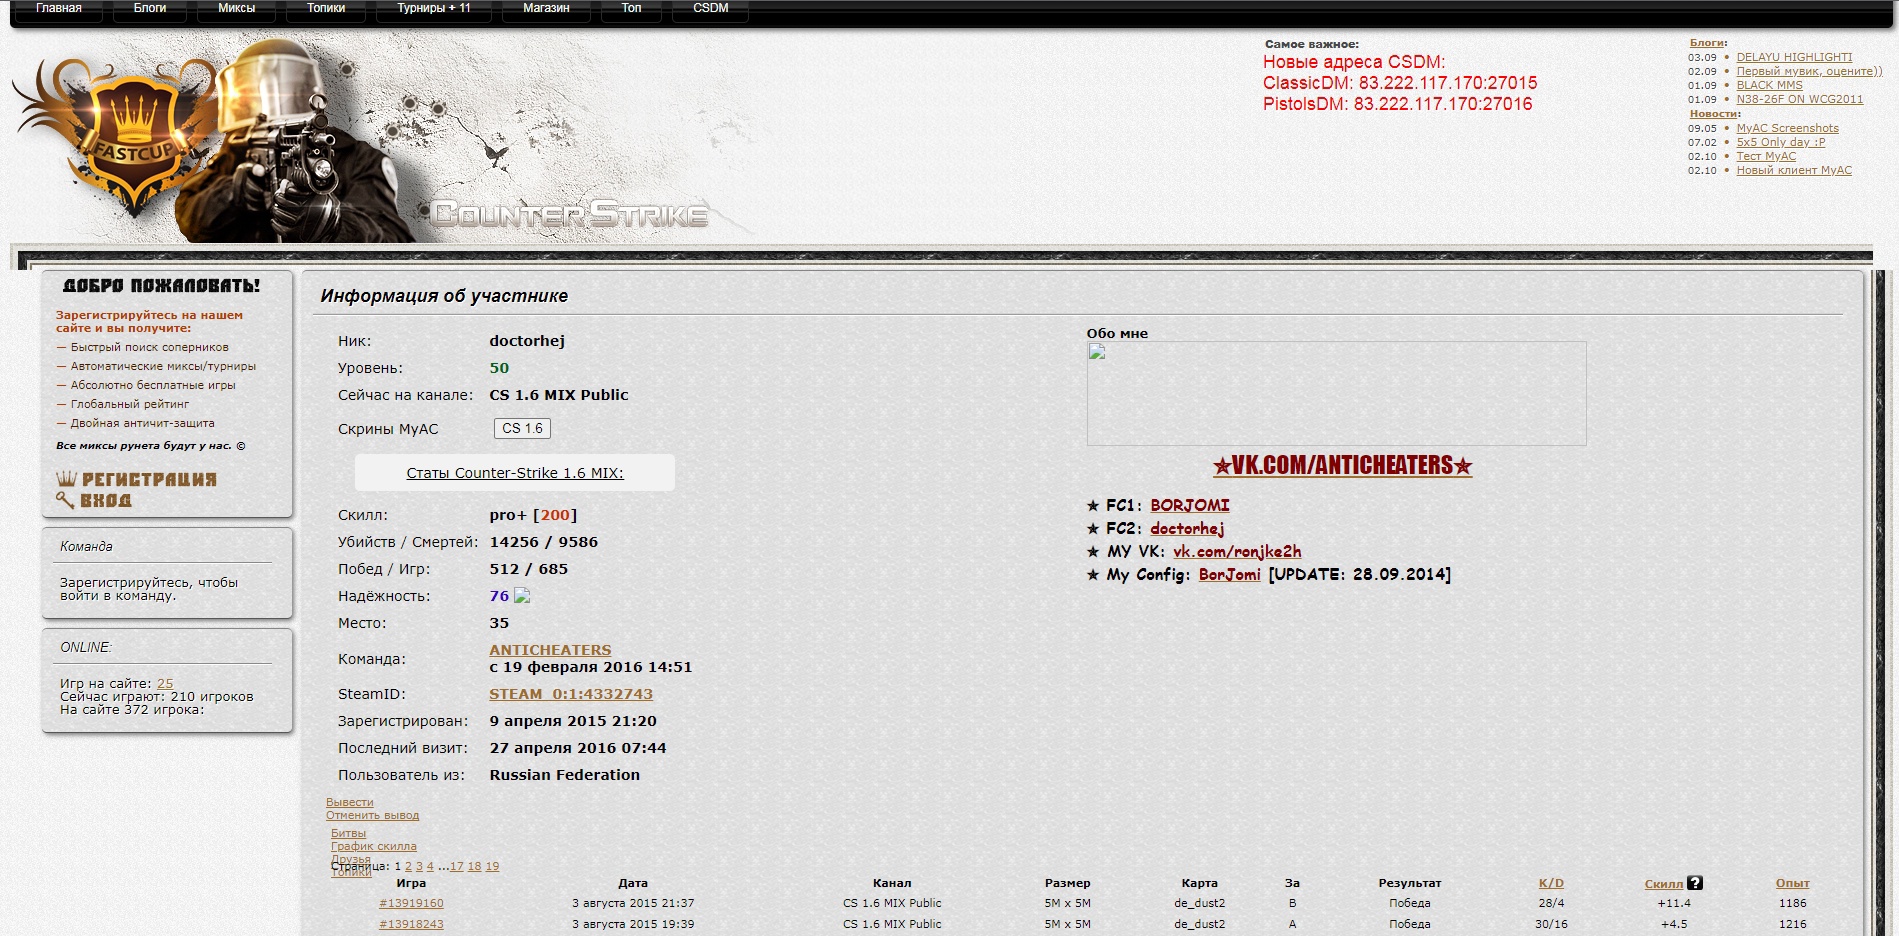The height and width of the screenshot is (936, 1899).
Task: Open the VK.COM/ANTICHEATERS banner link
Action: click(x=1342, y=465)
